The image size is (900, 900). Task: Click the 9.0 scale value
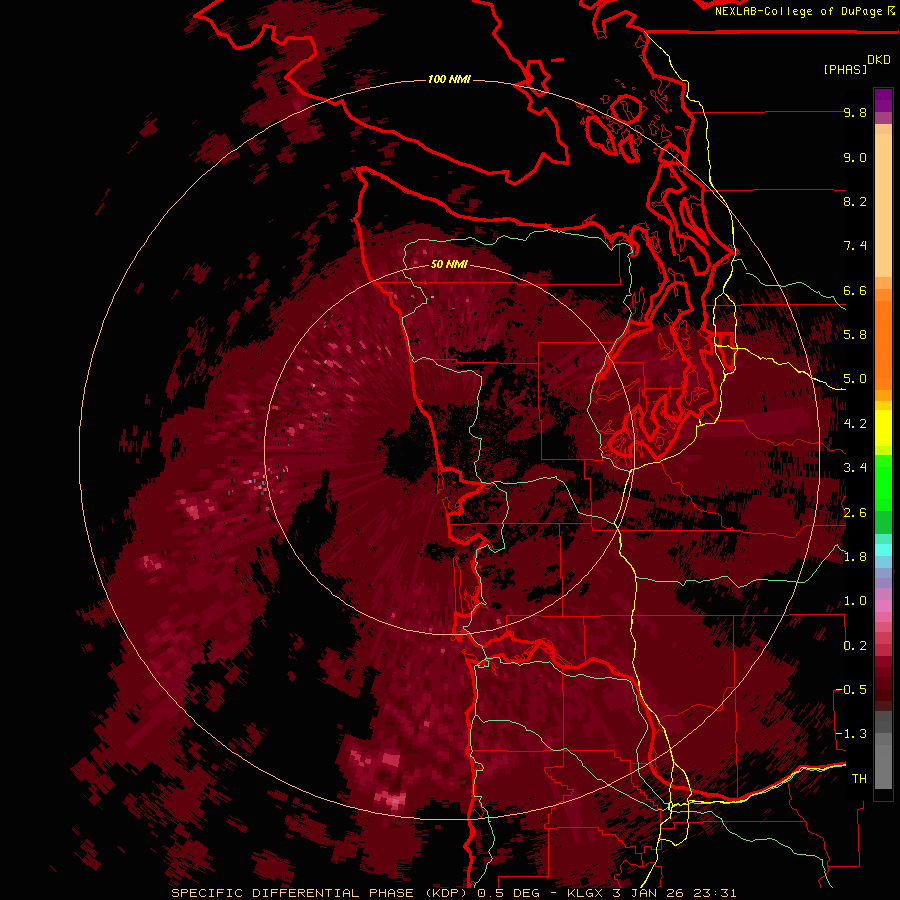[x=855, y=157]
